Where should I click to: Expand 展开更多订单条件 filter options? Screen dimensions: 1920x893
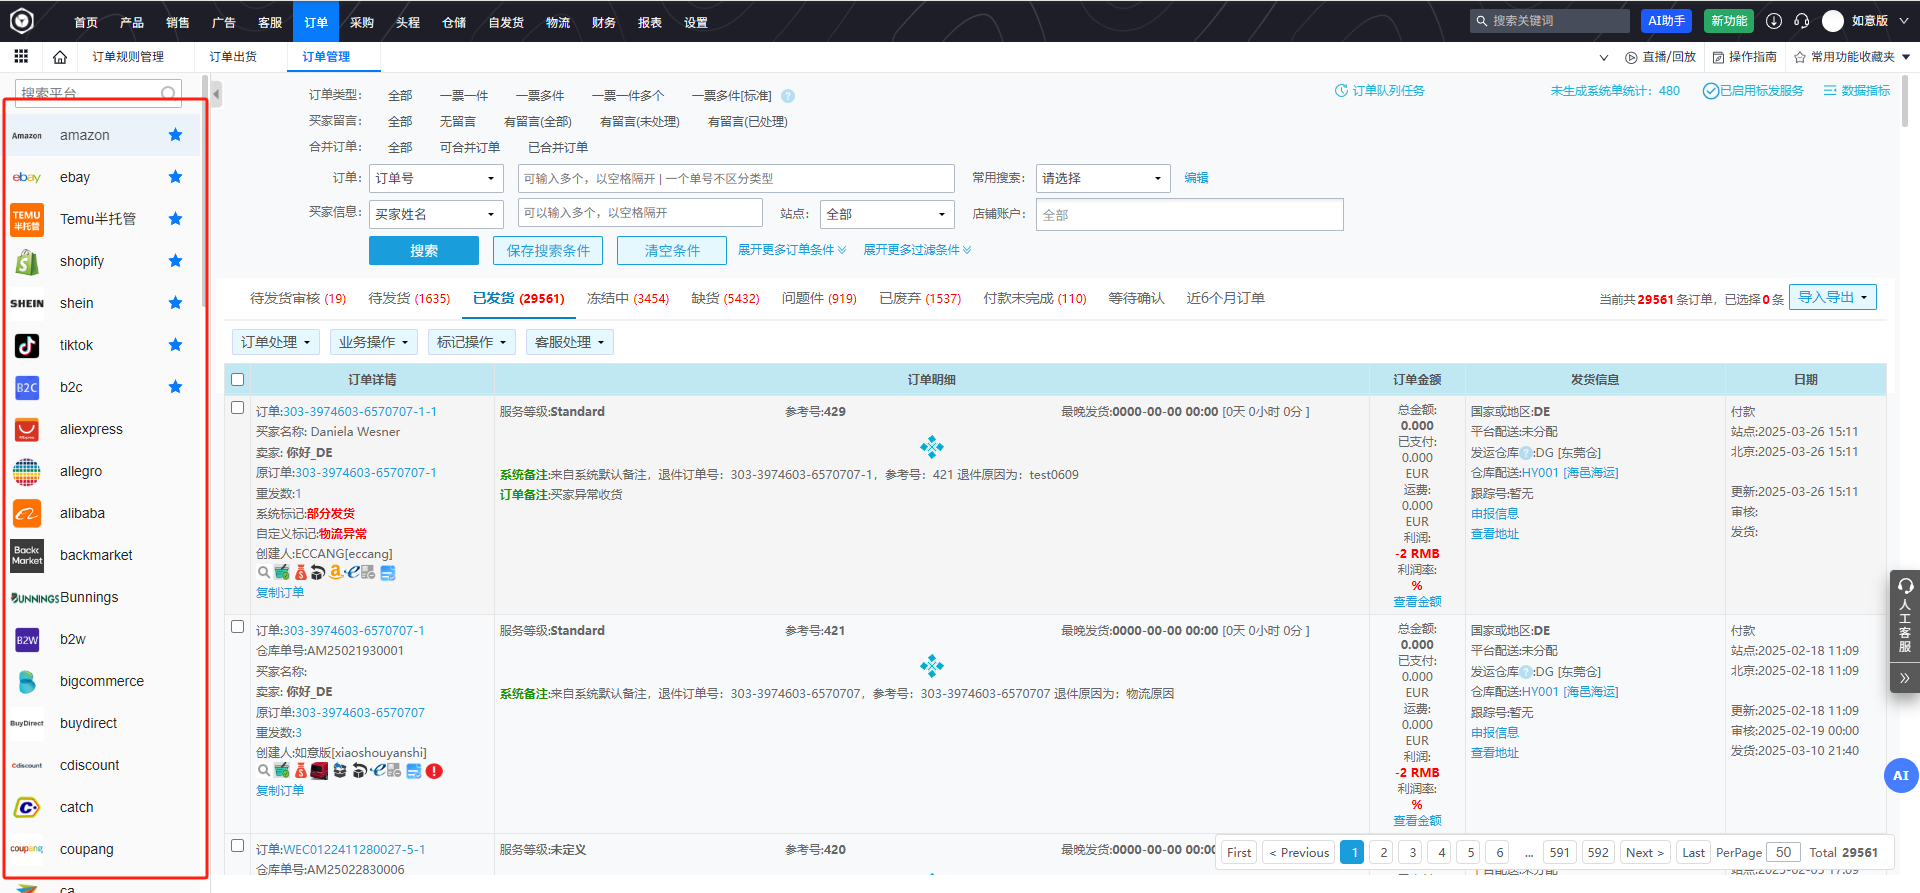pyautogui.click(x=791, y=250)
